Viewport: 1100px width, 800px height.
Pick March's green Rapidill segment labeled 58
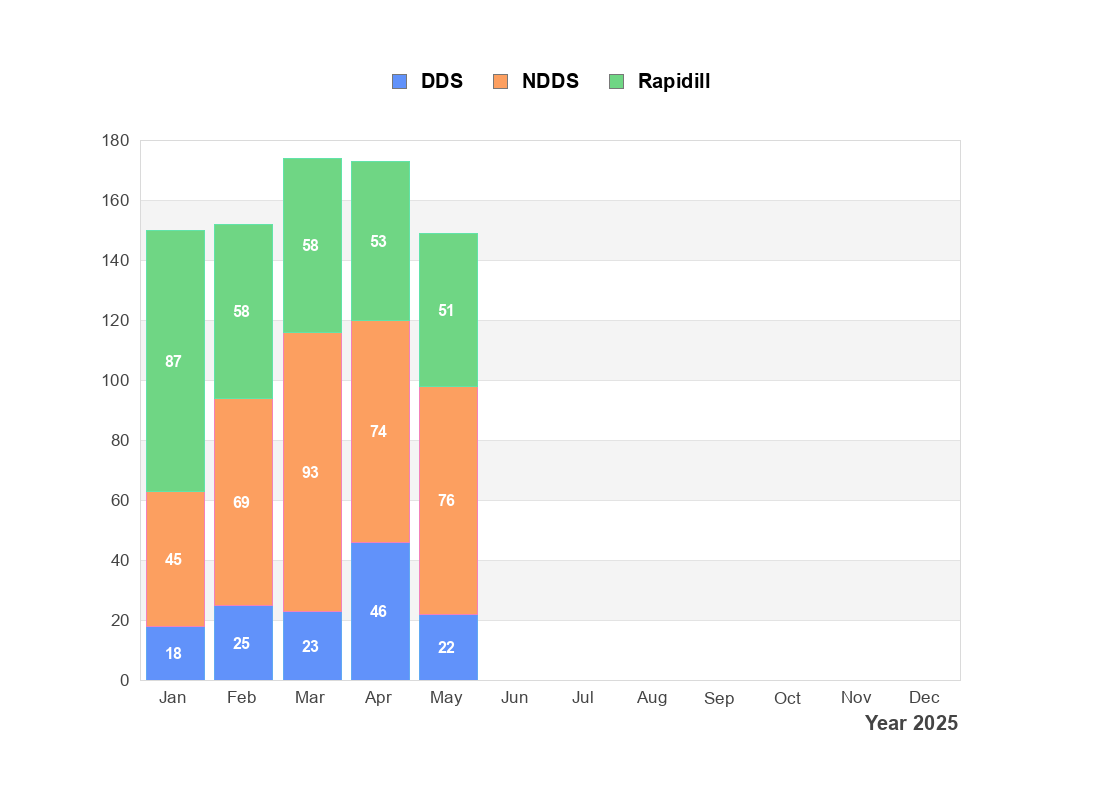click(x=312, y=245)
